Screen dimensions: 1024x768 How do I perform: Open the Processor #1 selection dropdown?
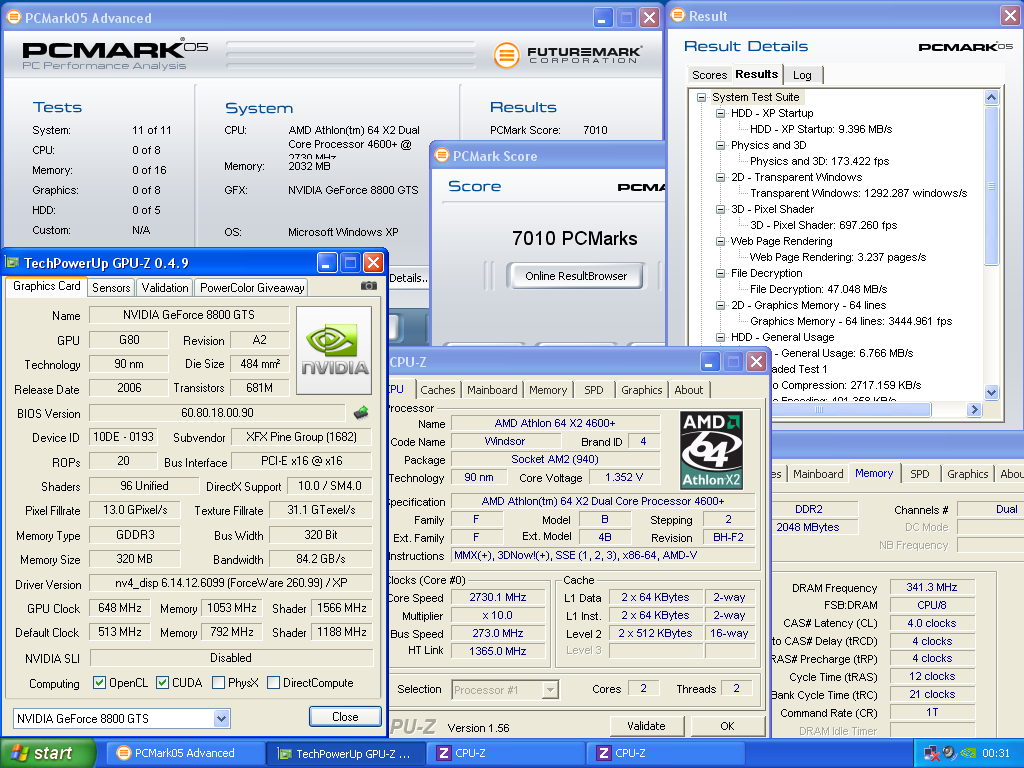click(550, 690)
